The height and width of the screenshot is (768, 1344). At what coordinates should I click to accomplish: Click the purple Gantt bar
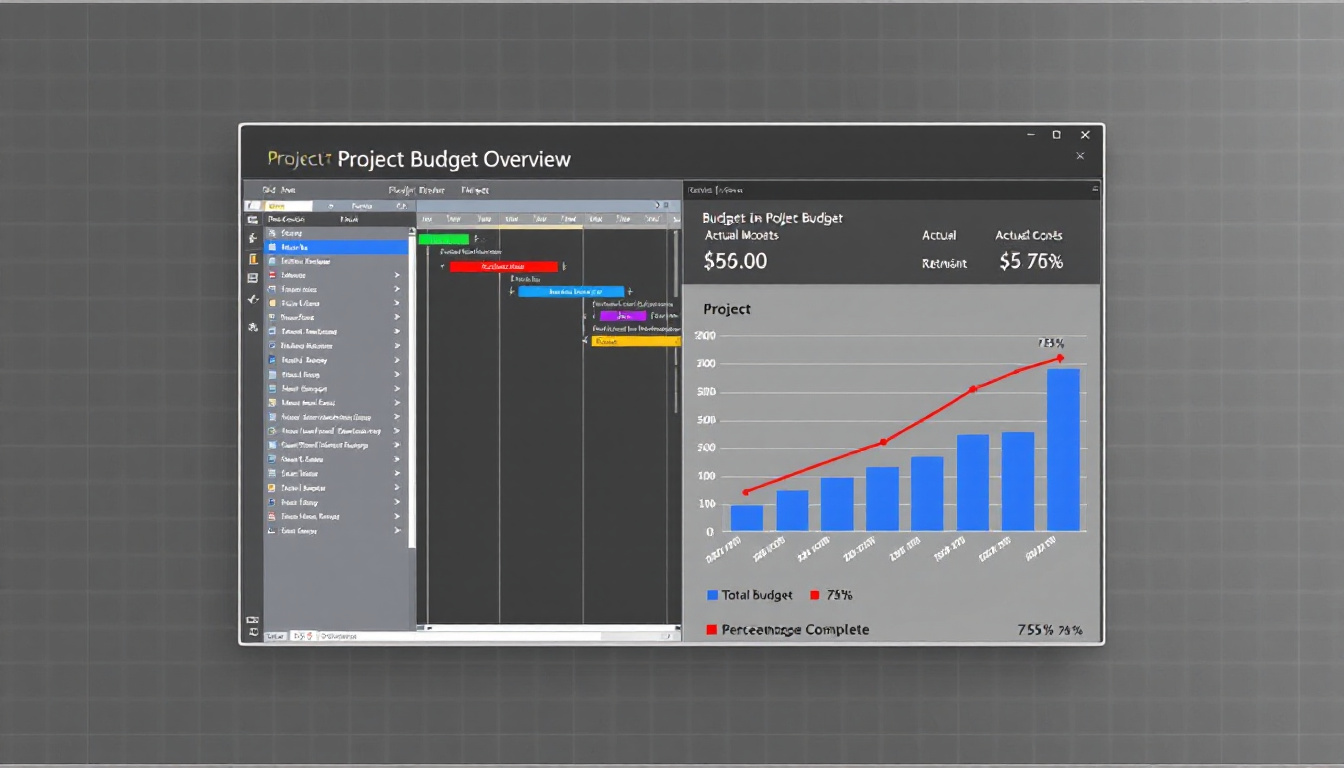(622, 316)
